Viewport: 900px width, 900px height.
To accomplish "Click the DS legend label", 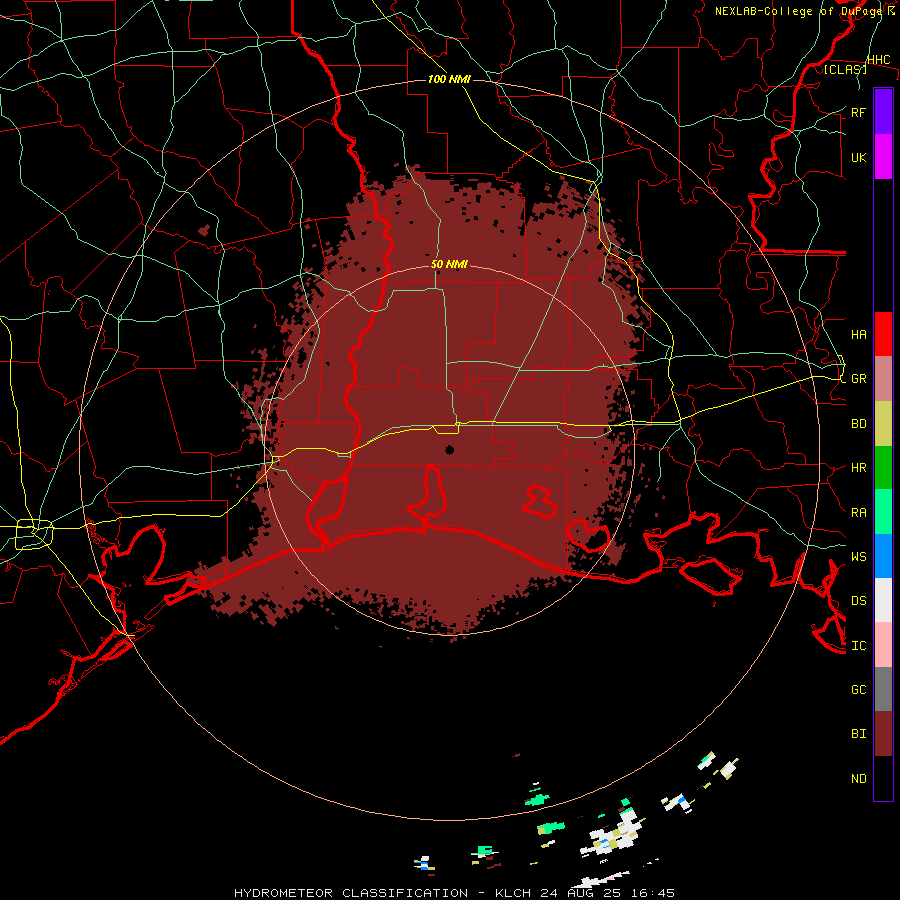I will click(x=858, y=600).
